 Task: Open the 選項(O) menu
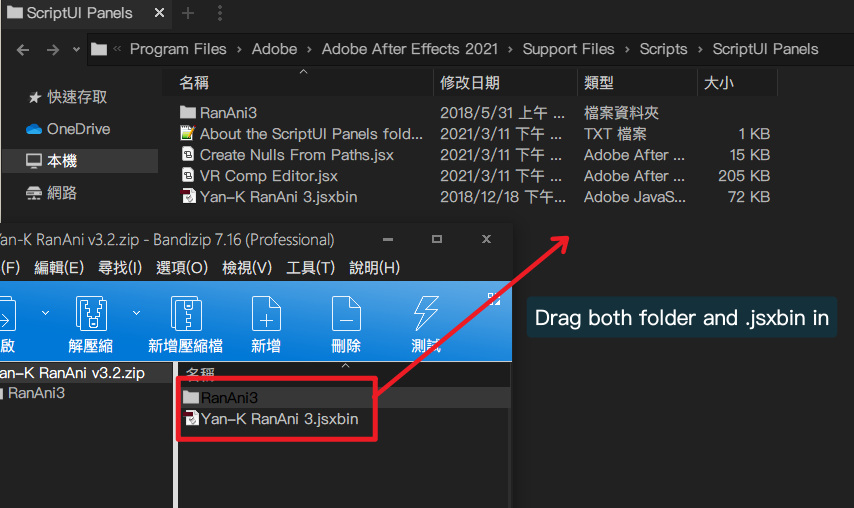coord(181,267)
